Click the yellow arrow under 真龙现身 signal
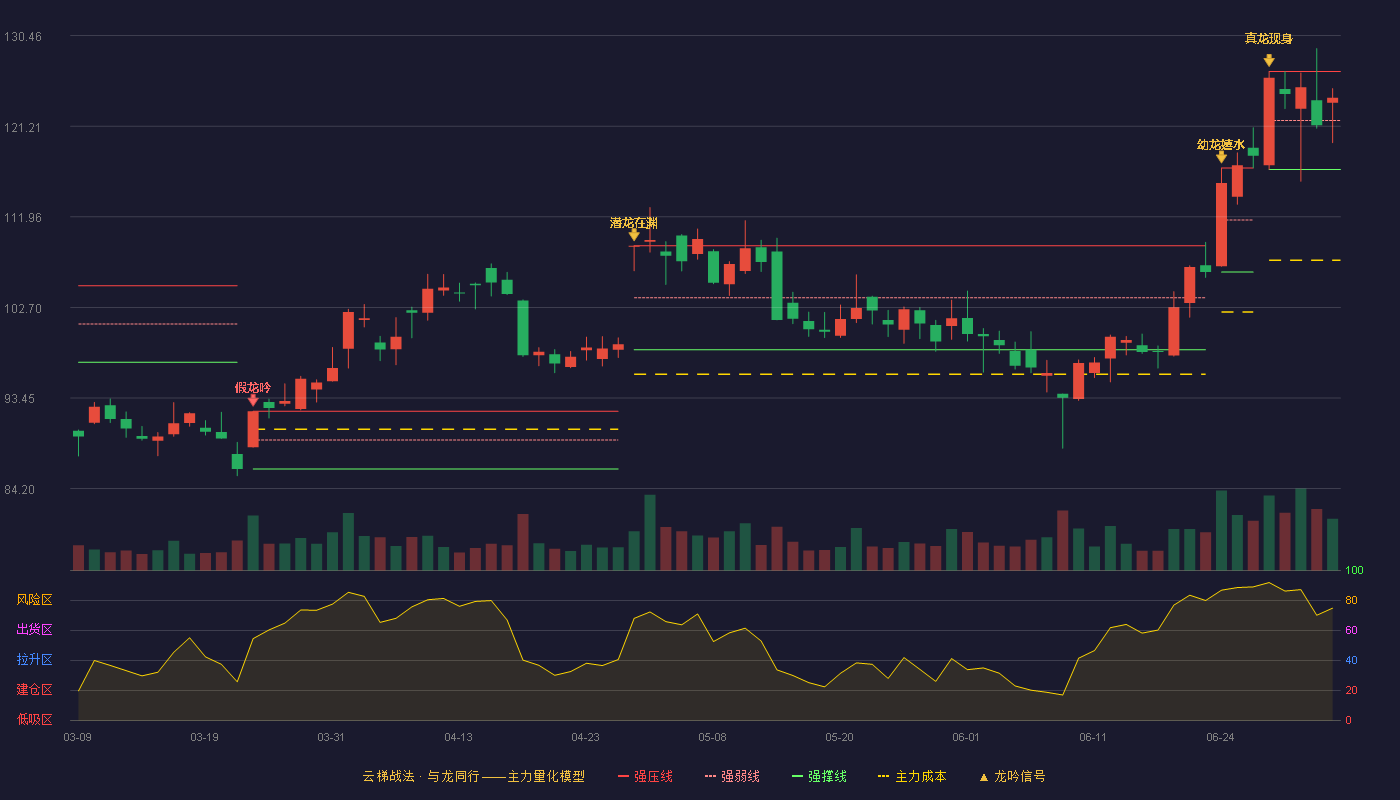This screenshot has height=800, width=1400. pyautogui.click(x=1269, y=60)
